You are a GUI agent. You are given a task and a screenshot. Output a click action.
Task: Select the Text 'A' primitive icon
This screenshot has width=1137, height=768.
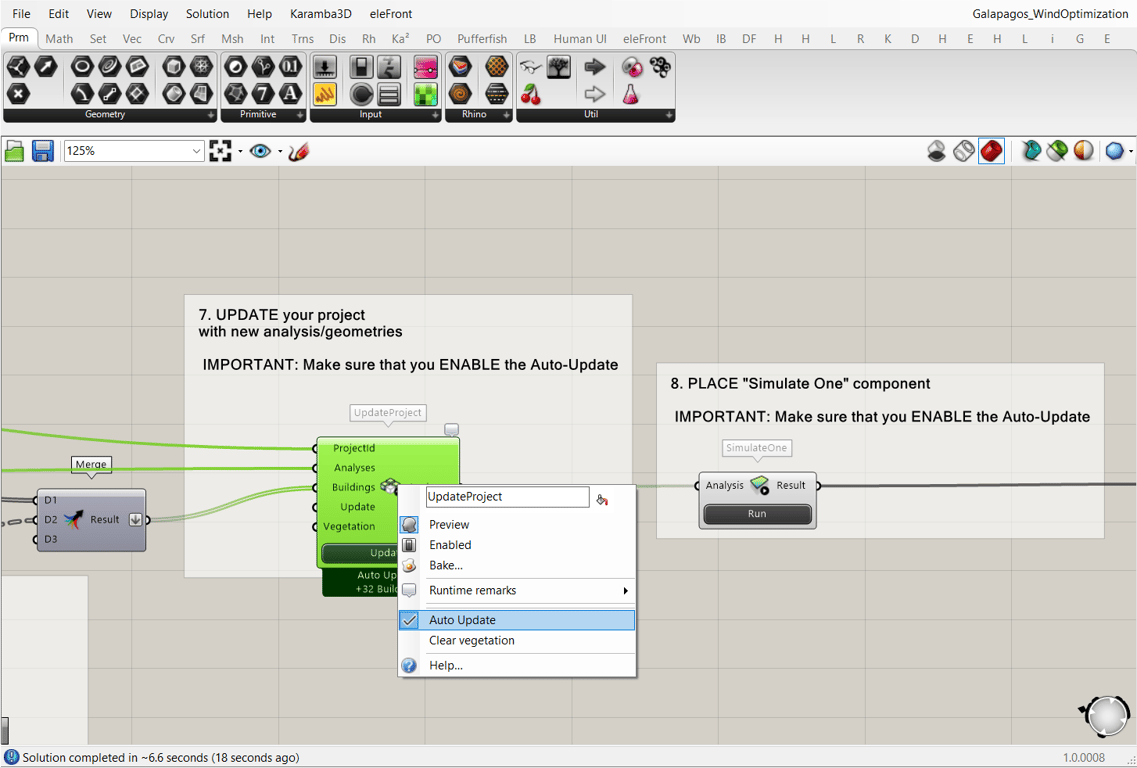click(290, 94)
